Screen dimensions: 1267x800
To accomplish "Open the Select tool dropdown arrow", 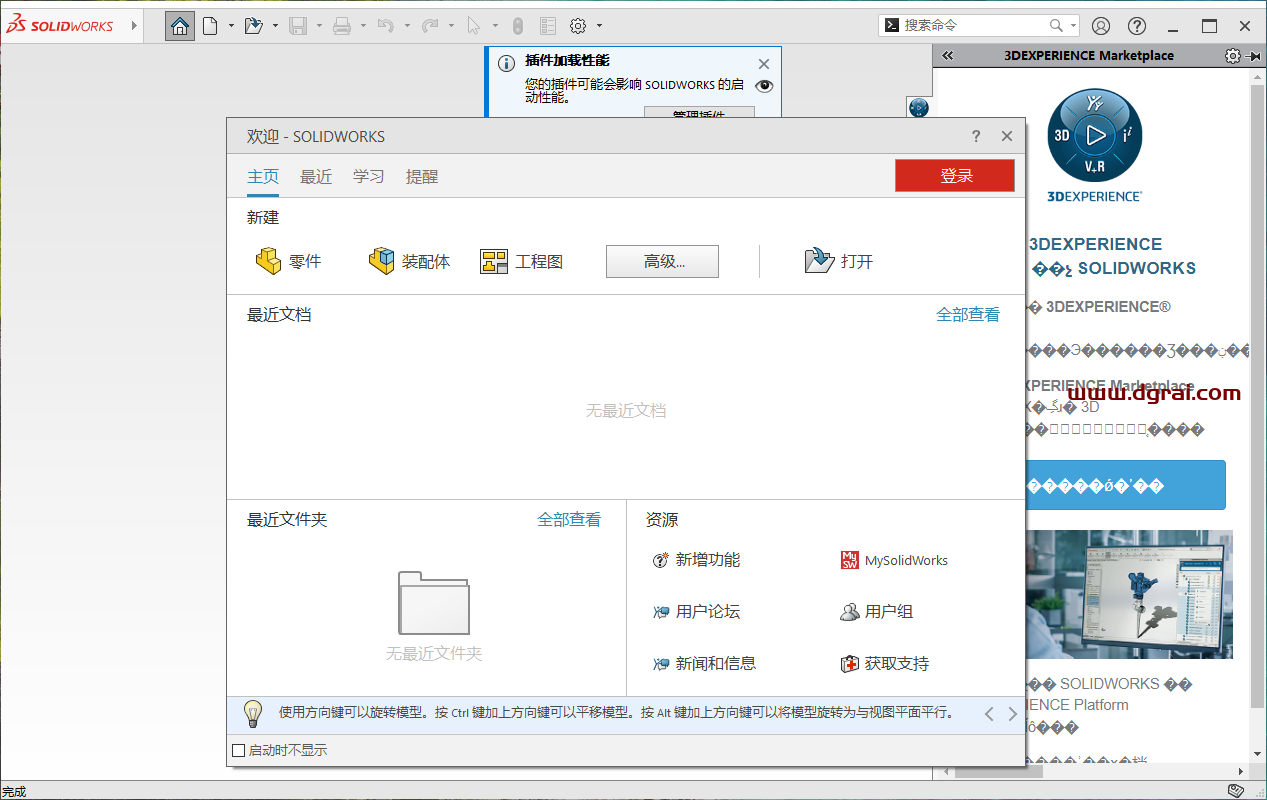I will click(x=495, y=26).
